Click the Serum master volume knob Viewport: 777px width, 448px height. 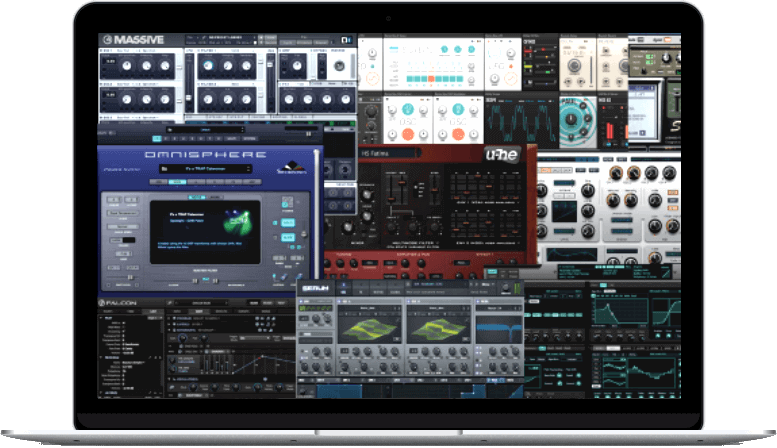tap(505, 288)
